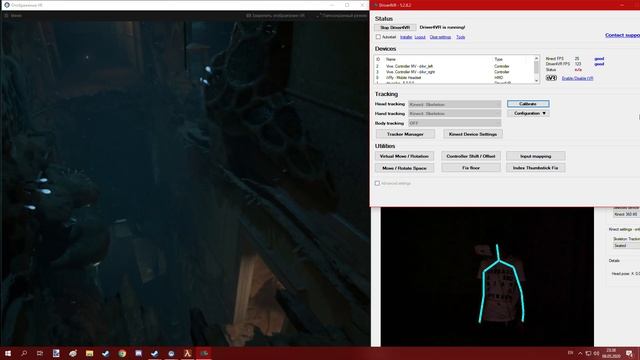Click the devices list scrollbar up arrow
The image size is (640, 360).
point(536,58)
